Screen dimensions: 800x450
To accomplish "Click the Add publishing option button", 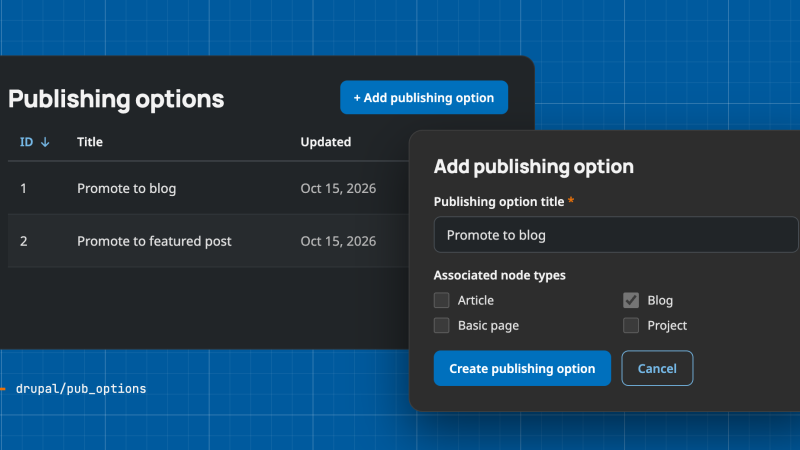I will tap(424, 97).
